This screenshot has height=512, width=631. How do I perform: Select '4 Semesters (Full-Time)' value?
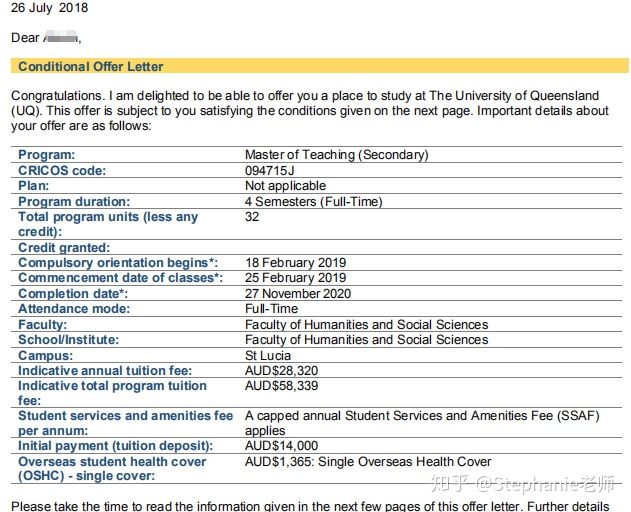pyautogui.click(x=313, y=202)
